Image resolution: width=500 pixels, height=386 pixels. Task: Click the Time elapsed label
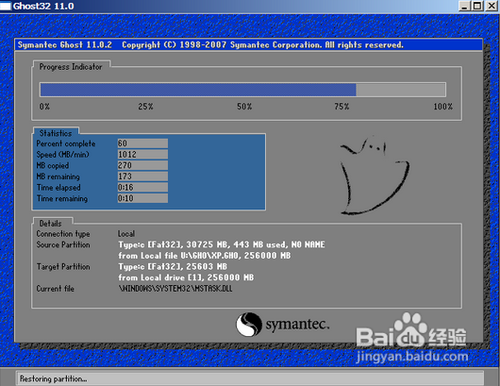pyautogui.click(x=59, y=188)
